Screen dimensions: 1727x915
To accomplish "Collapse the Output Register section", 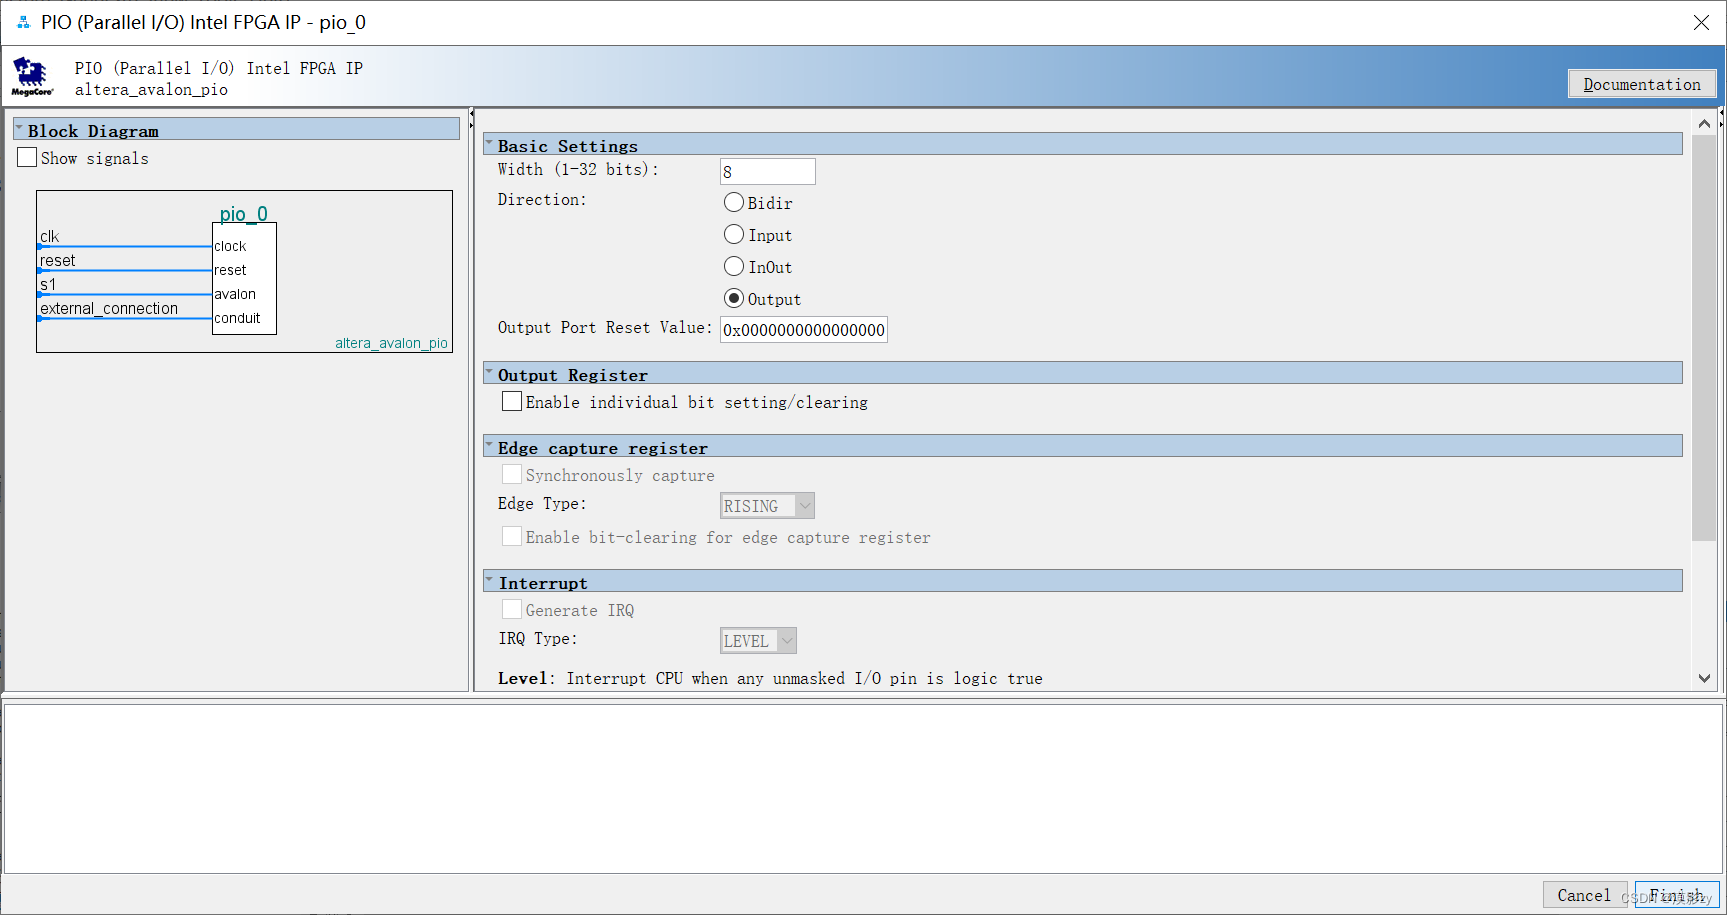I will (x=490, y=374).
